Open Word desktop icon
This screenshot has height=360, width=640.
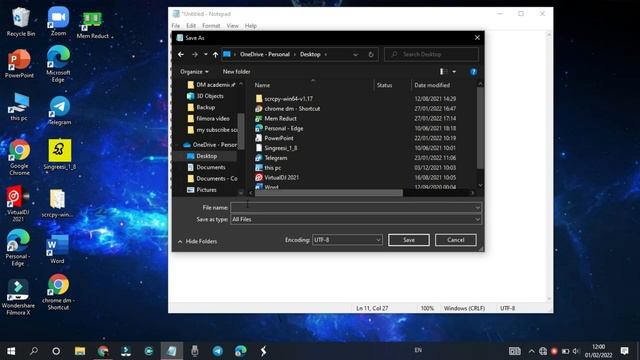(57, 249)
